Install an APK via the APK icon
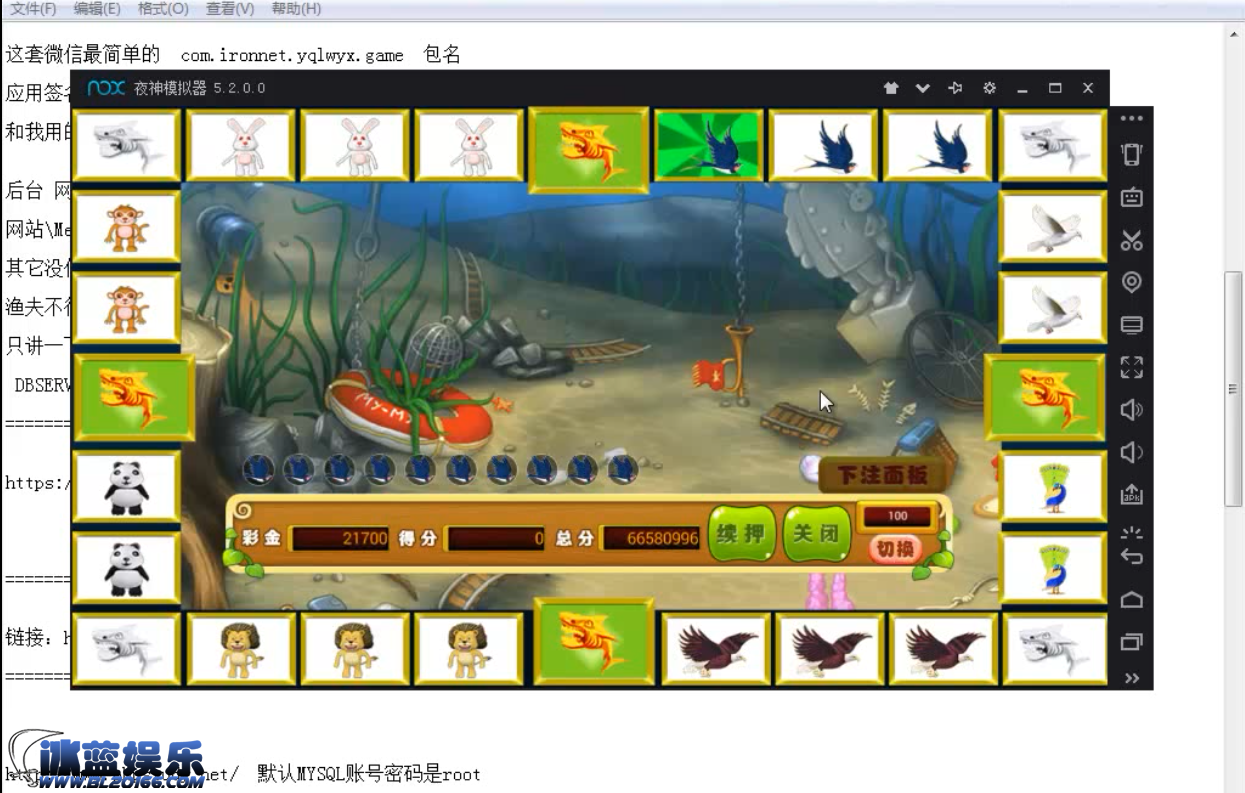This screenshot has width=1245, height=793. (x=1131, y=495)
